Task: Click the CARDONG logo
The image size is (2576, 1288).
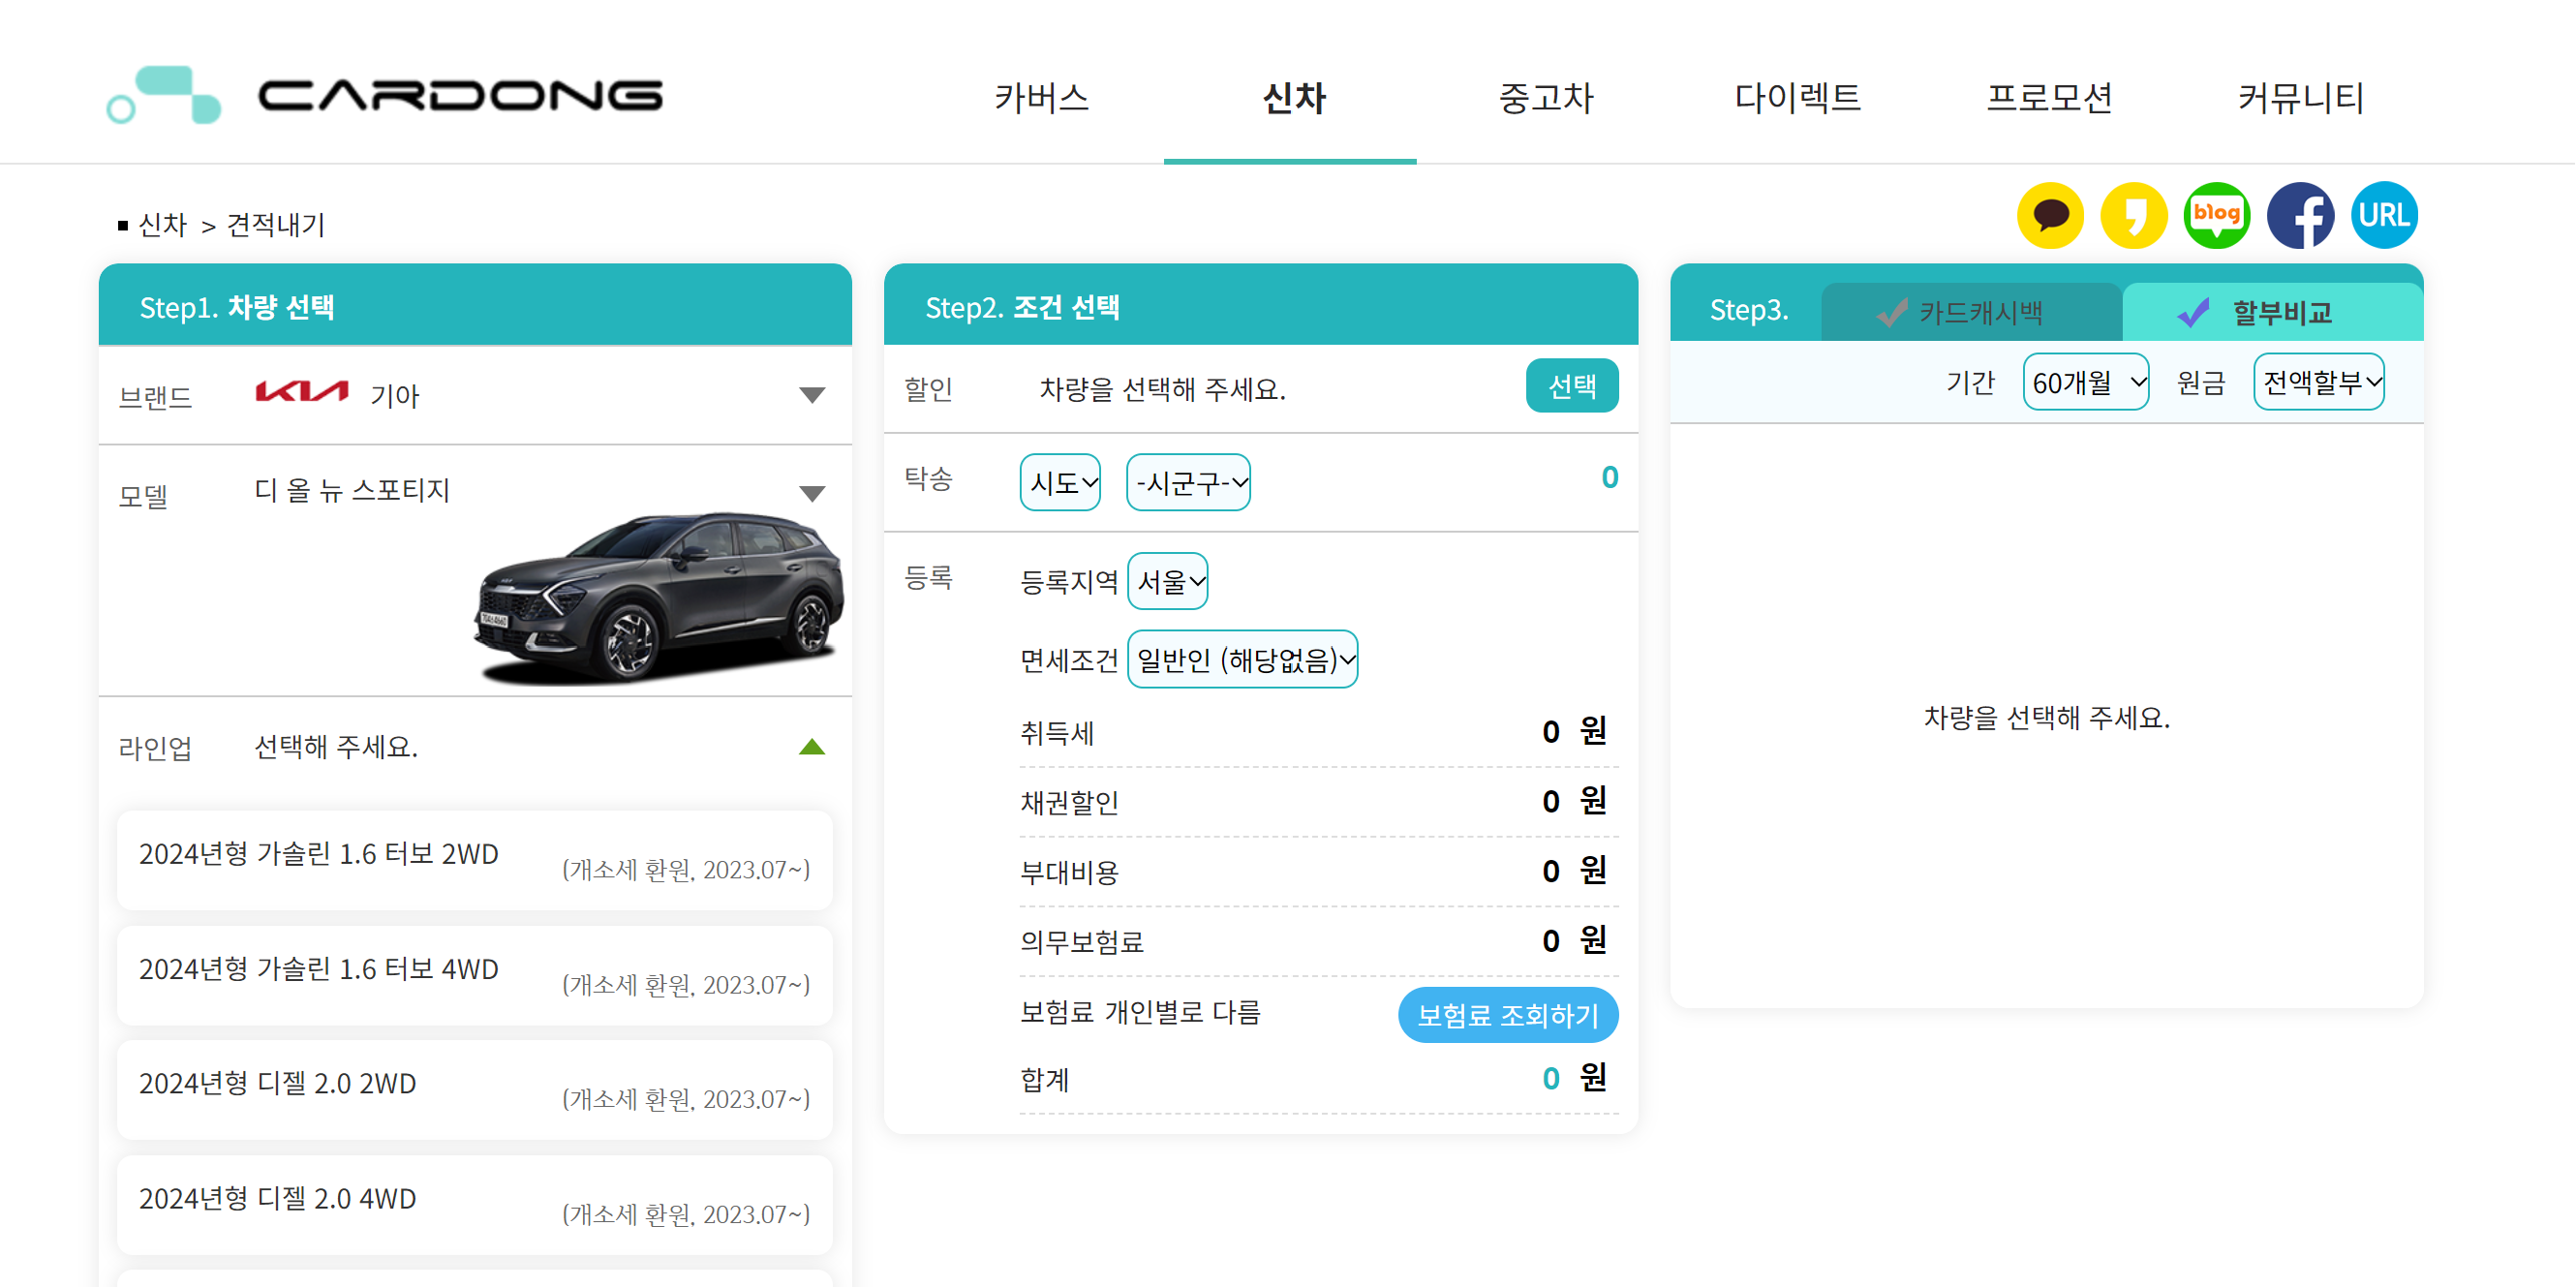Action: [385, 96]
